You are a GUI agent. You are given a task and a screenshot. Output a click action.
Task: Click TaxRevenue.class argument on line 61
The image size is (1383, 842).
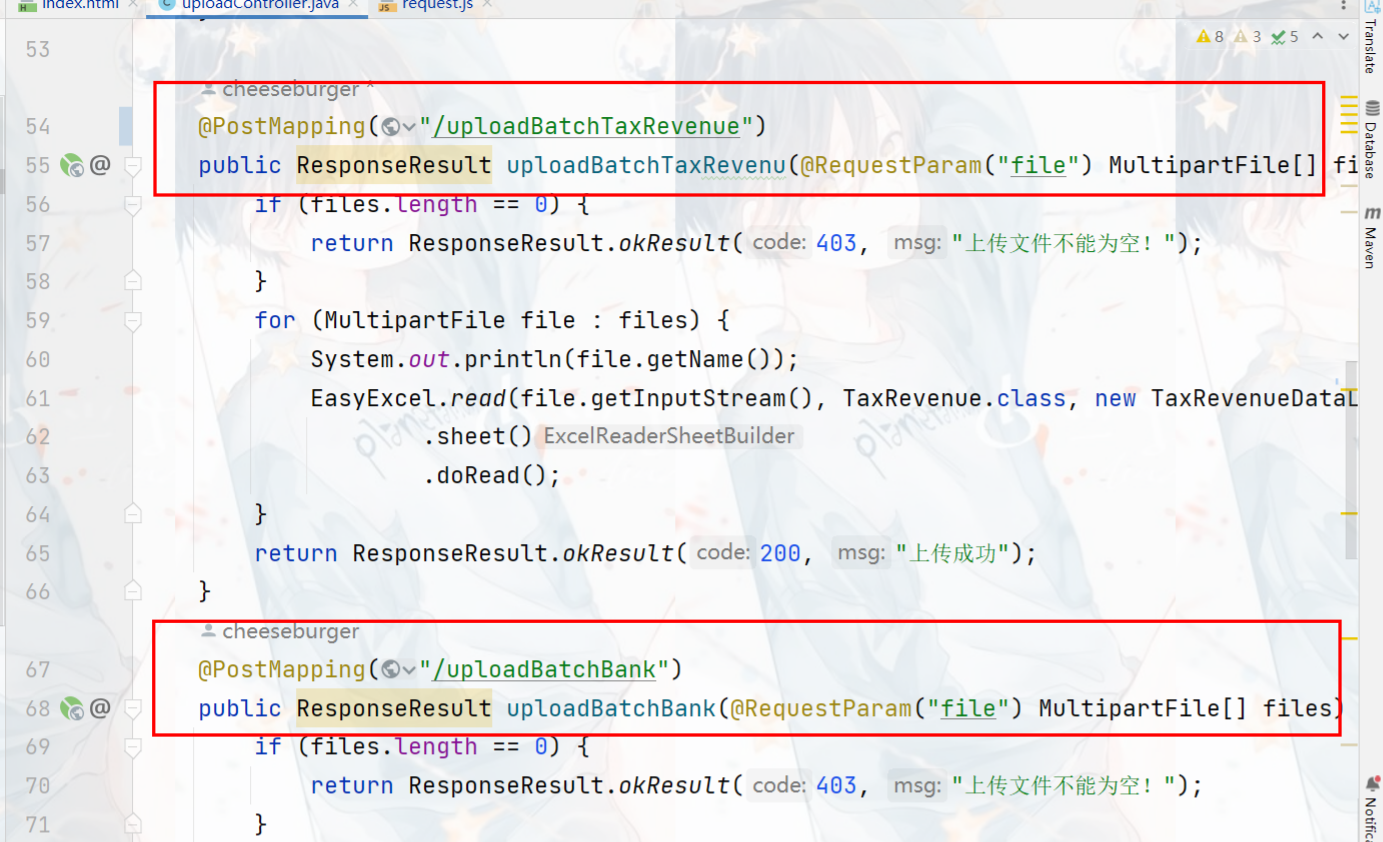pos(954,398)
